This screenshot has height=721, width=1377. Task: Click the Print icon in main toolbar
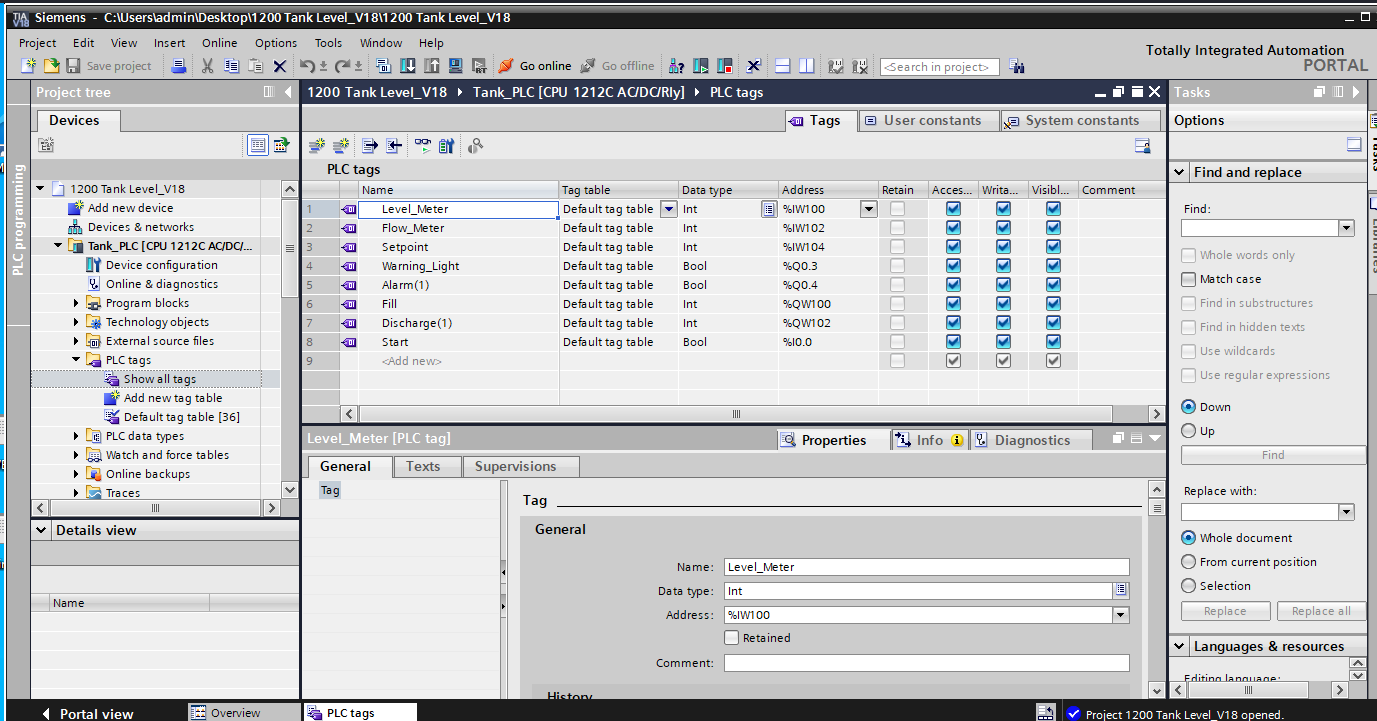178,66
